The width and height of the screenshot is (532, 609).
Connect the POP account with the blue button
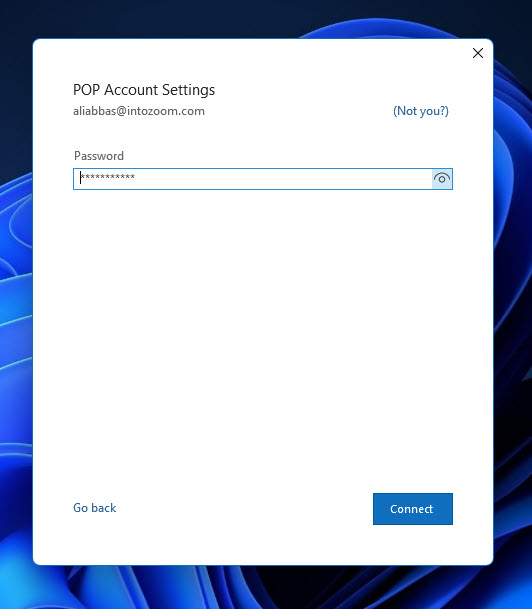click(x=413, y=509)
